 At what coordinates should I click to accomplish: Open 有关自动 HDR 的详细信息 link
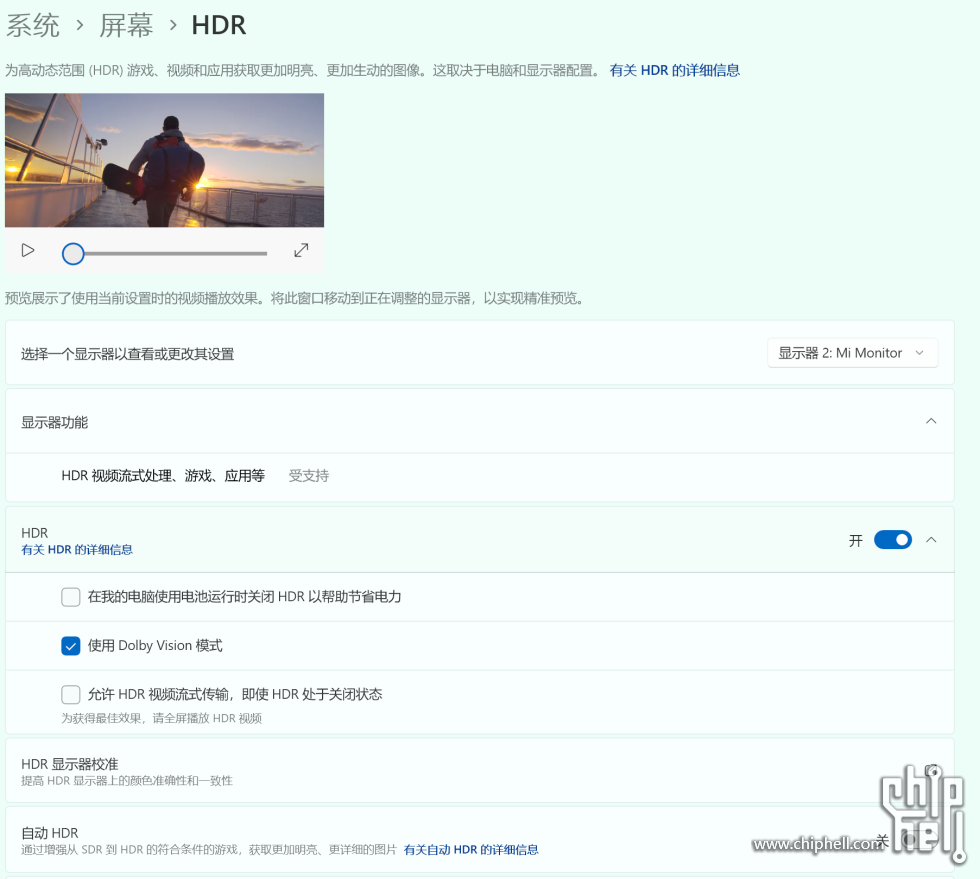point(471,850)
